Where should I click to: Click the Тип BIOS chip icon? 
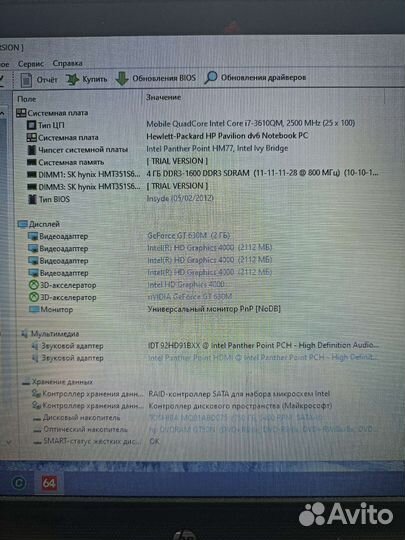pos(32,199)
